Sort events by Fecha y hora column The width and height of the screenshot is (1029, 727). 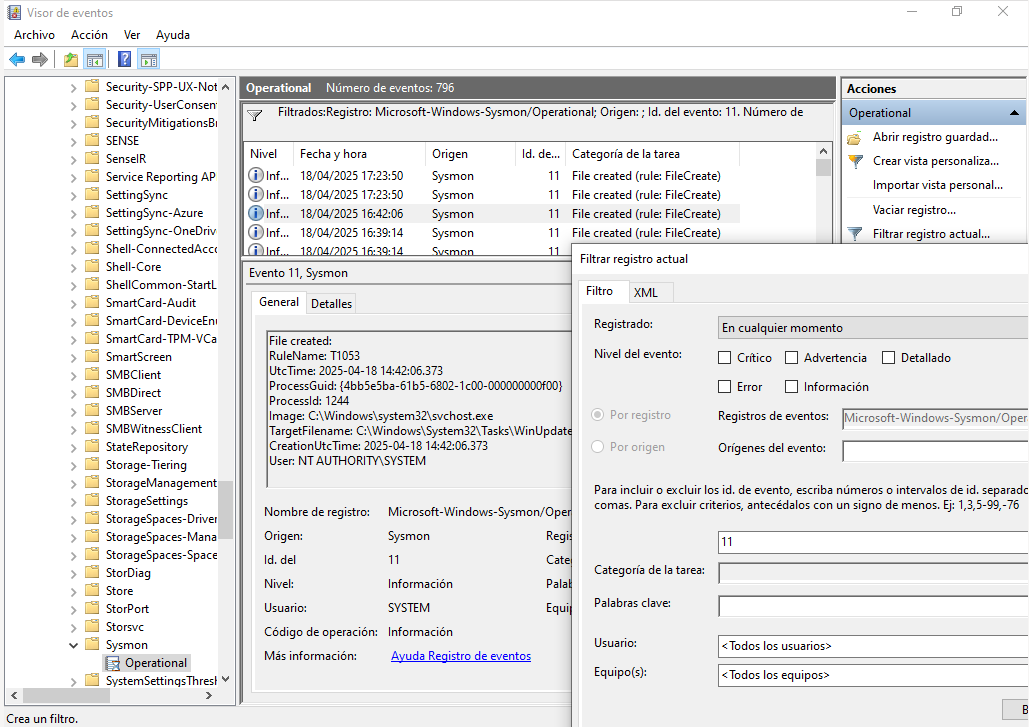[359, 154]
